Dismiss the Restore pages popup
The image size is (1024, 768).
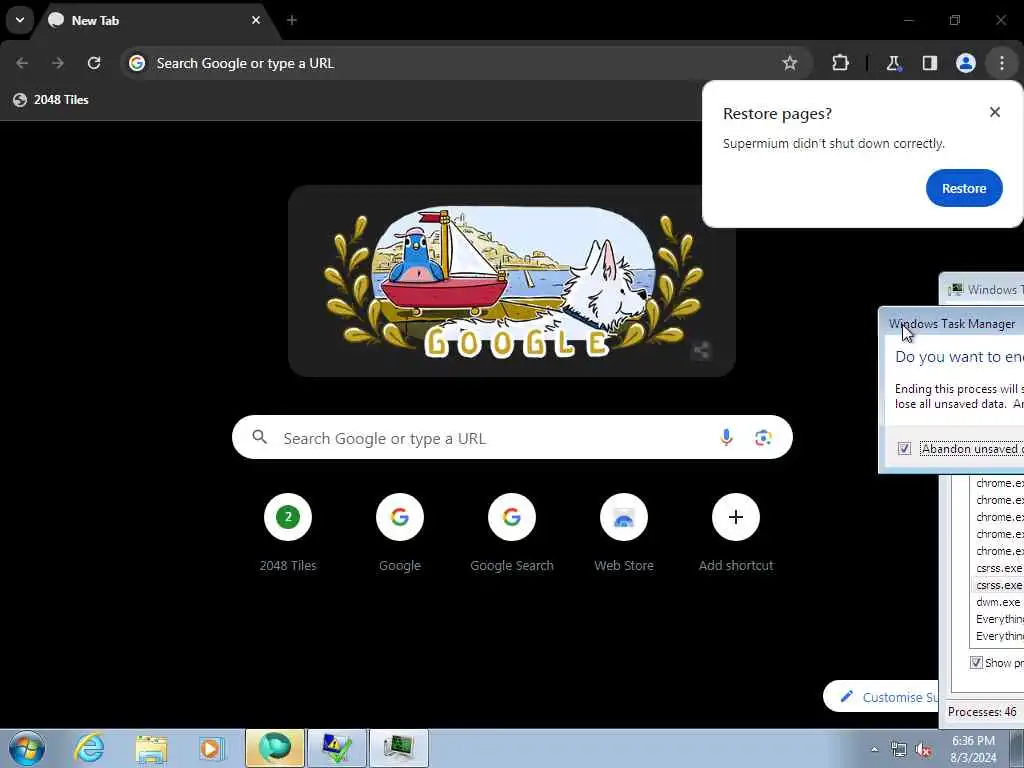click(x=995, y=112)
